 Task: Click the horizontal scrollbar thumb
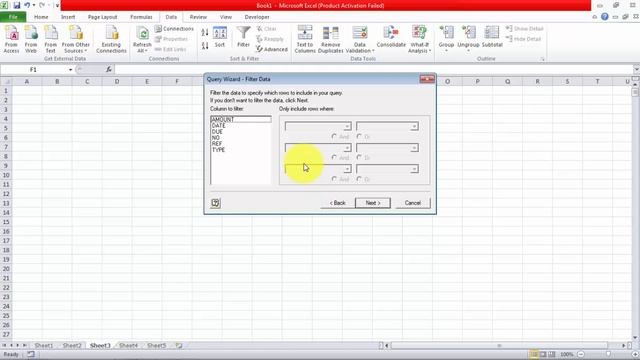(x=499, y=345)
